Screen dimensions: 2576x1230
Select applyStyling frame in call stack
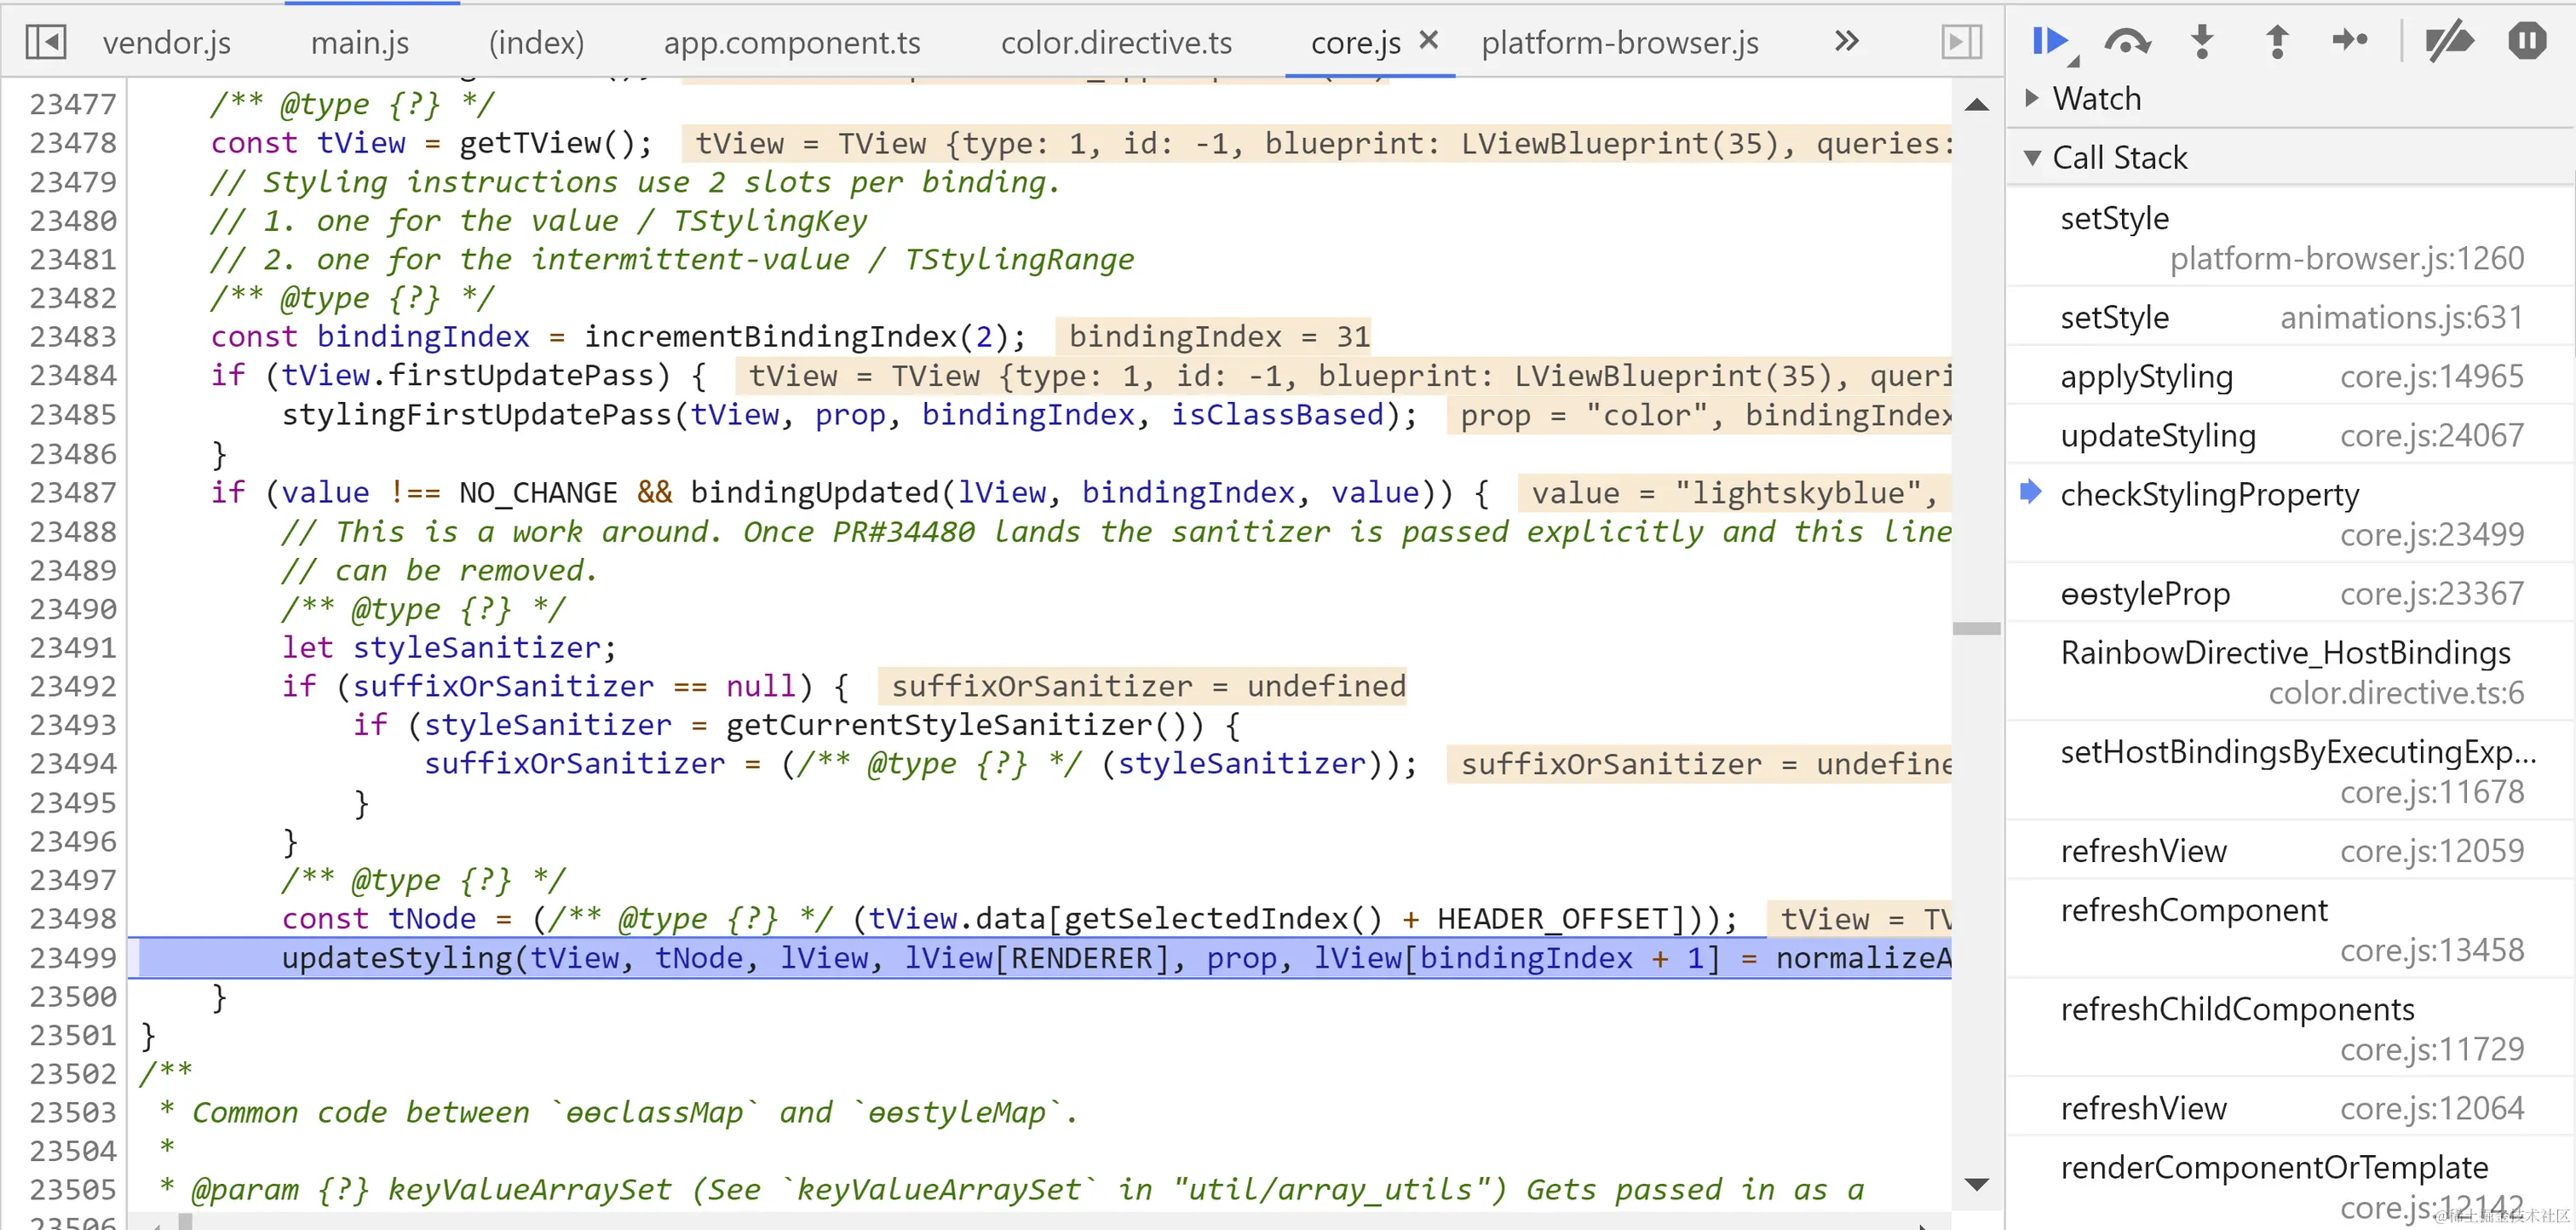tap(2146, 376)
